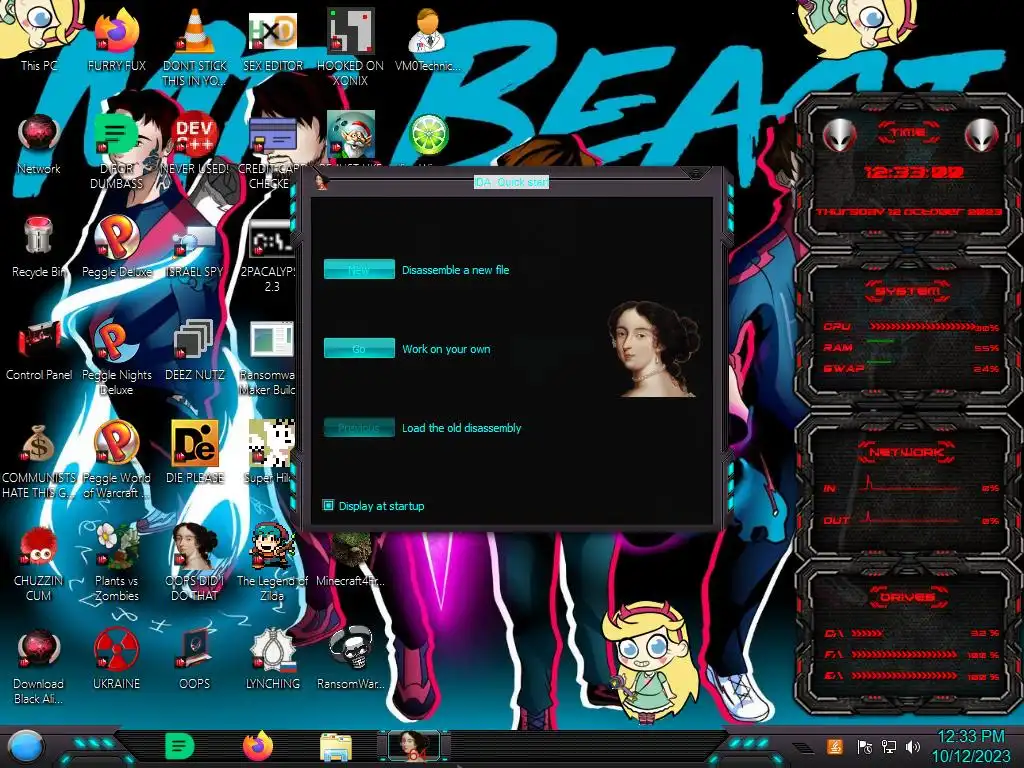Open the This PC desktop icon
Screen dimensions: 1024x768
pos(39,36)
